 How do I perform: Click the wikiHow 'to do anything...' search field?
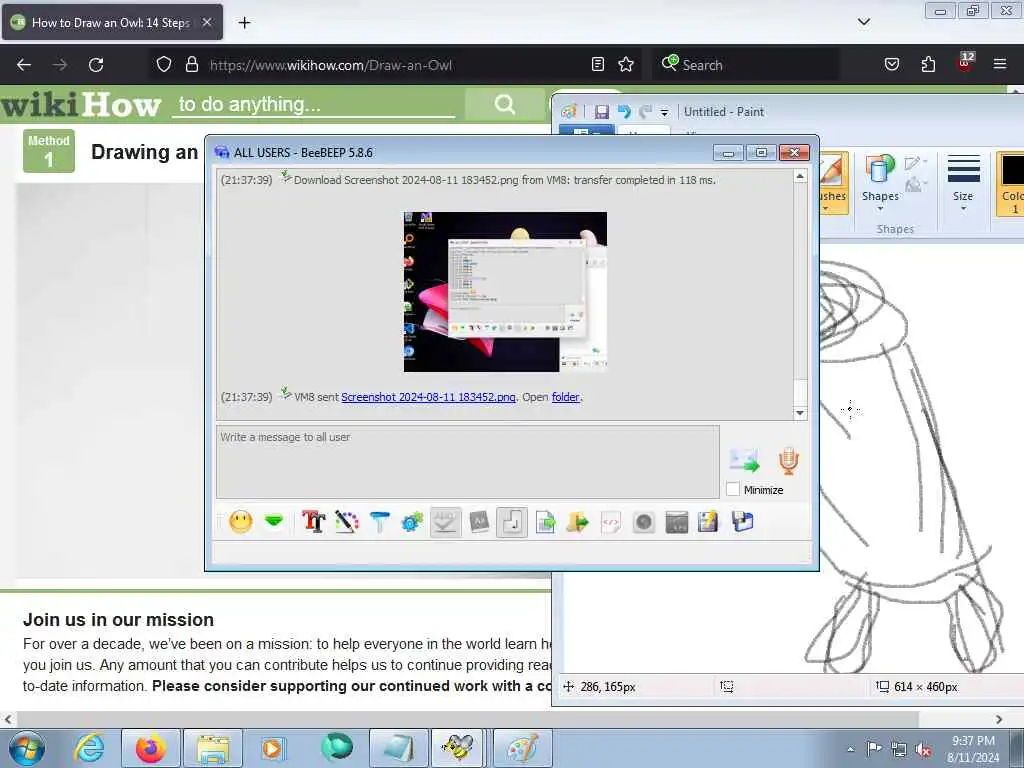coord(313,104)
